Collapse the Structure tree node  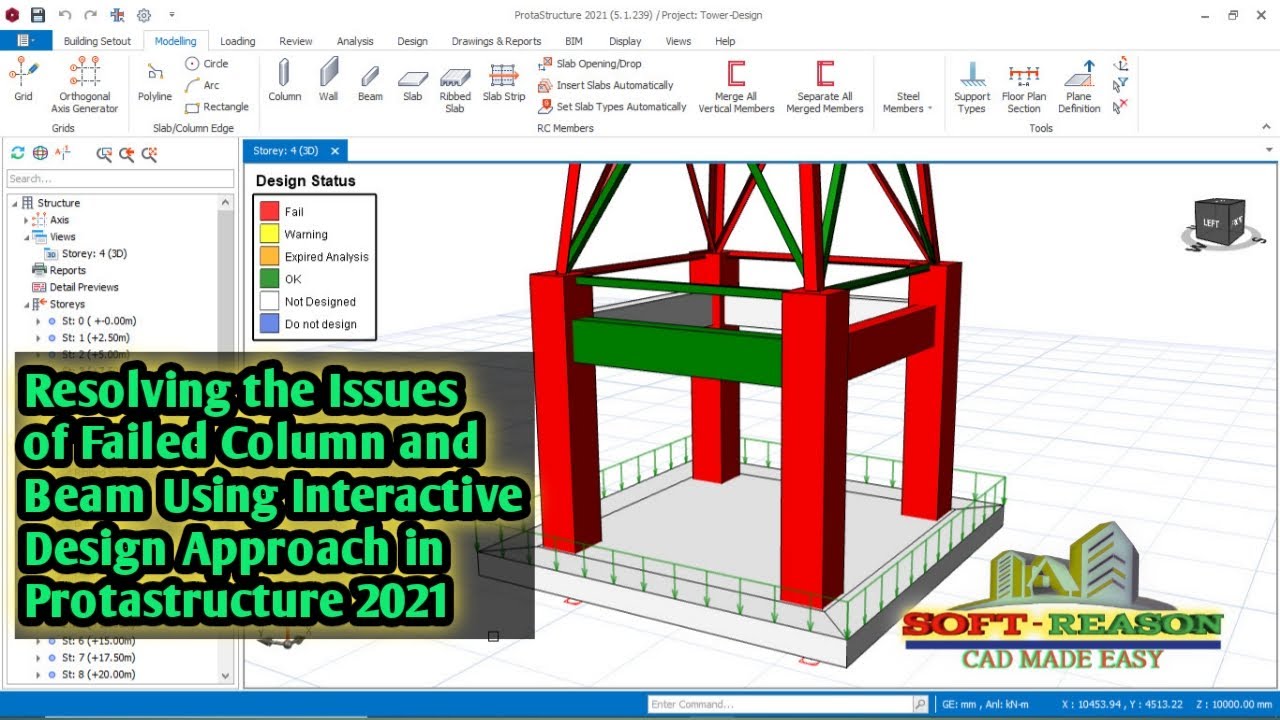15,203
